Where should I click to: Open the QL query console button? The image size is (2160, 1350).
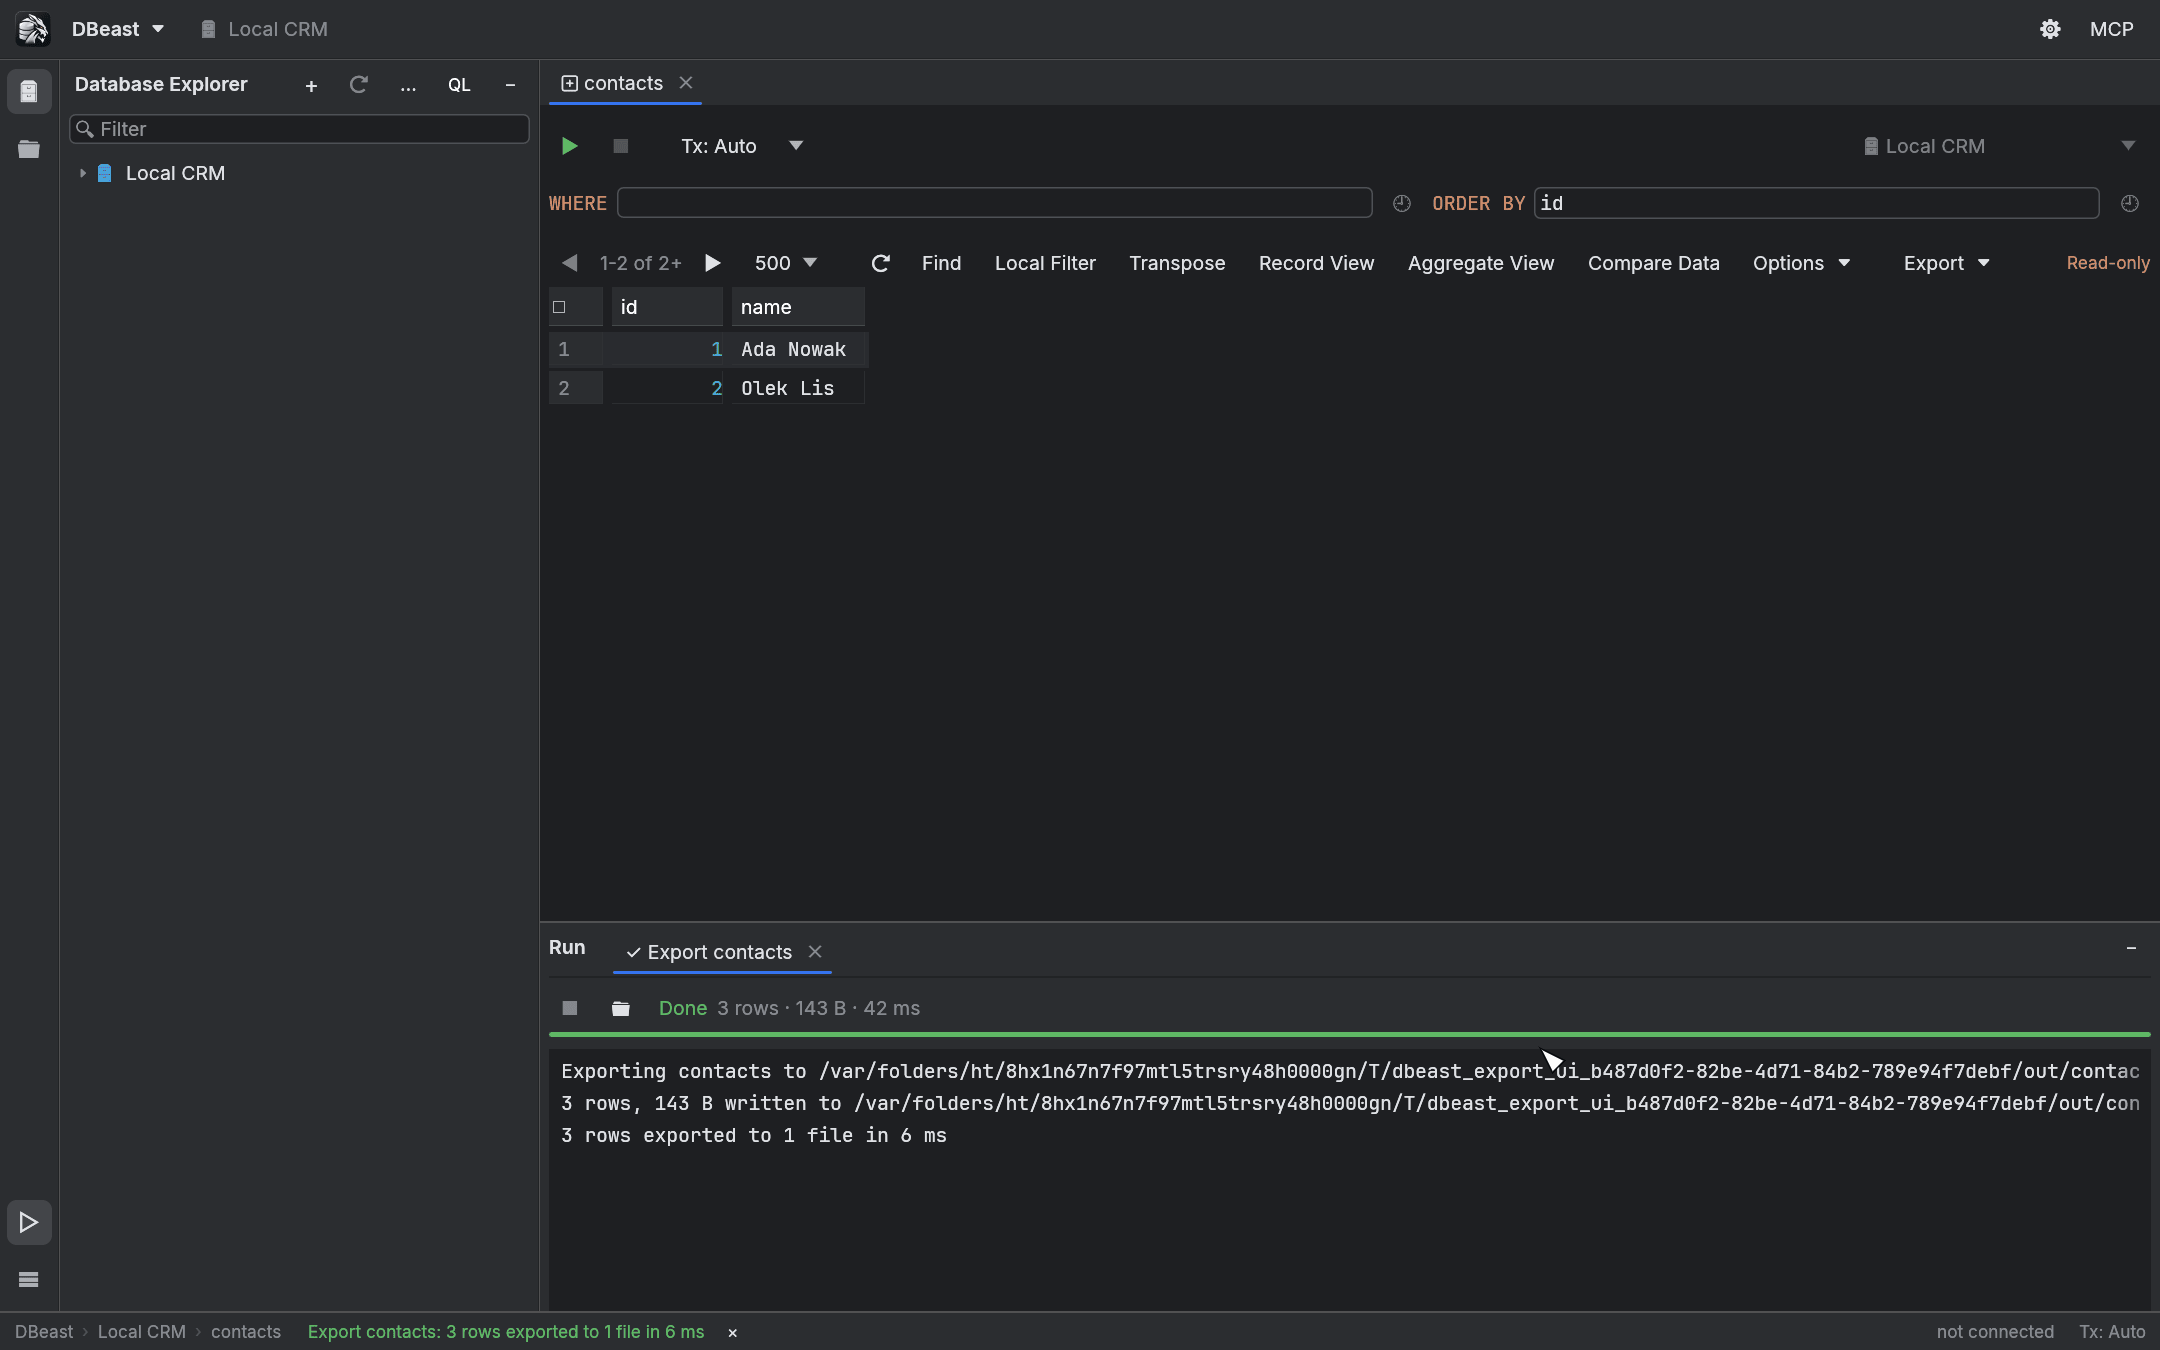click(459, 86)
